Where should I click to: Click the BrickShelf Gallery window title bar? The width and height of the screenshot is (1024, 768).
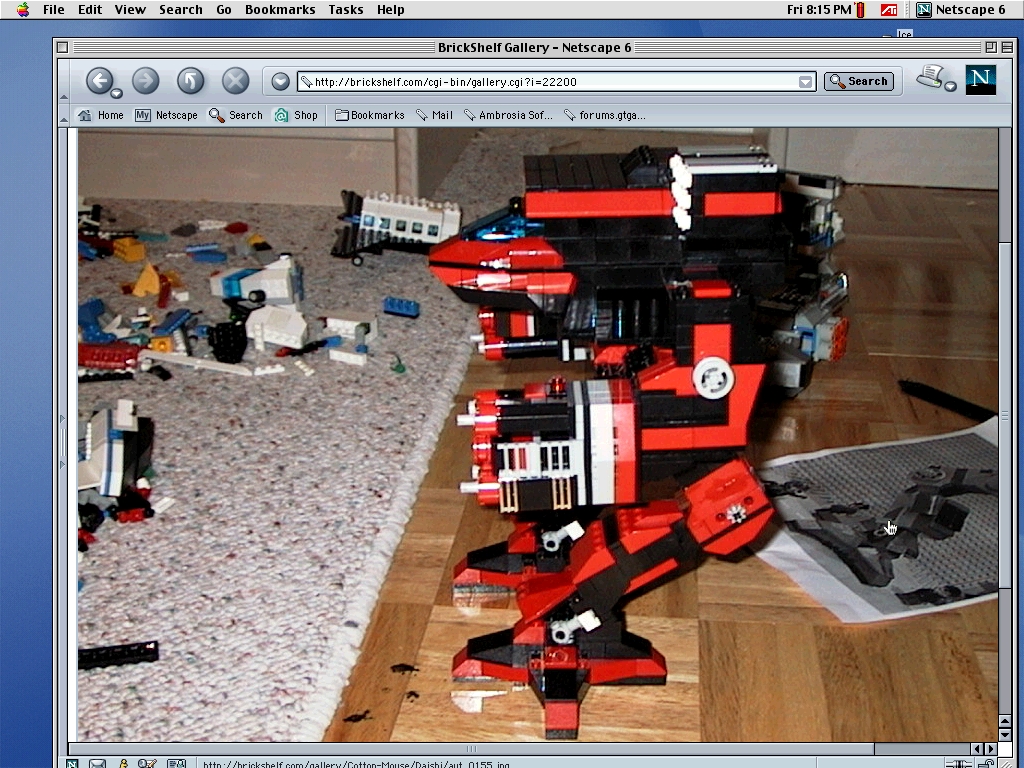[534, 47]
